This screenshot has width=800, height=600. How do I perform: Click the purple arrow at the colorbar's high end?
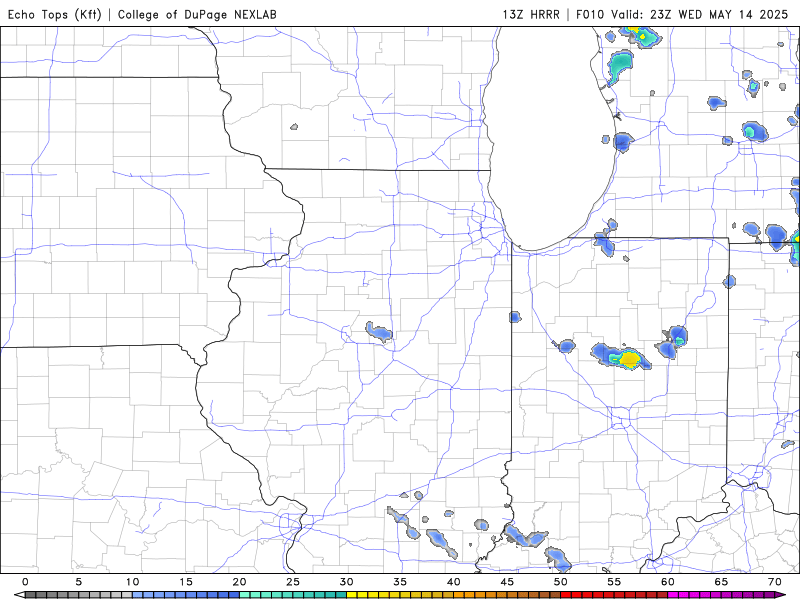pyautogui.click(x=780, y=595)
